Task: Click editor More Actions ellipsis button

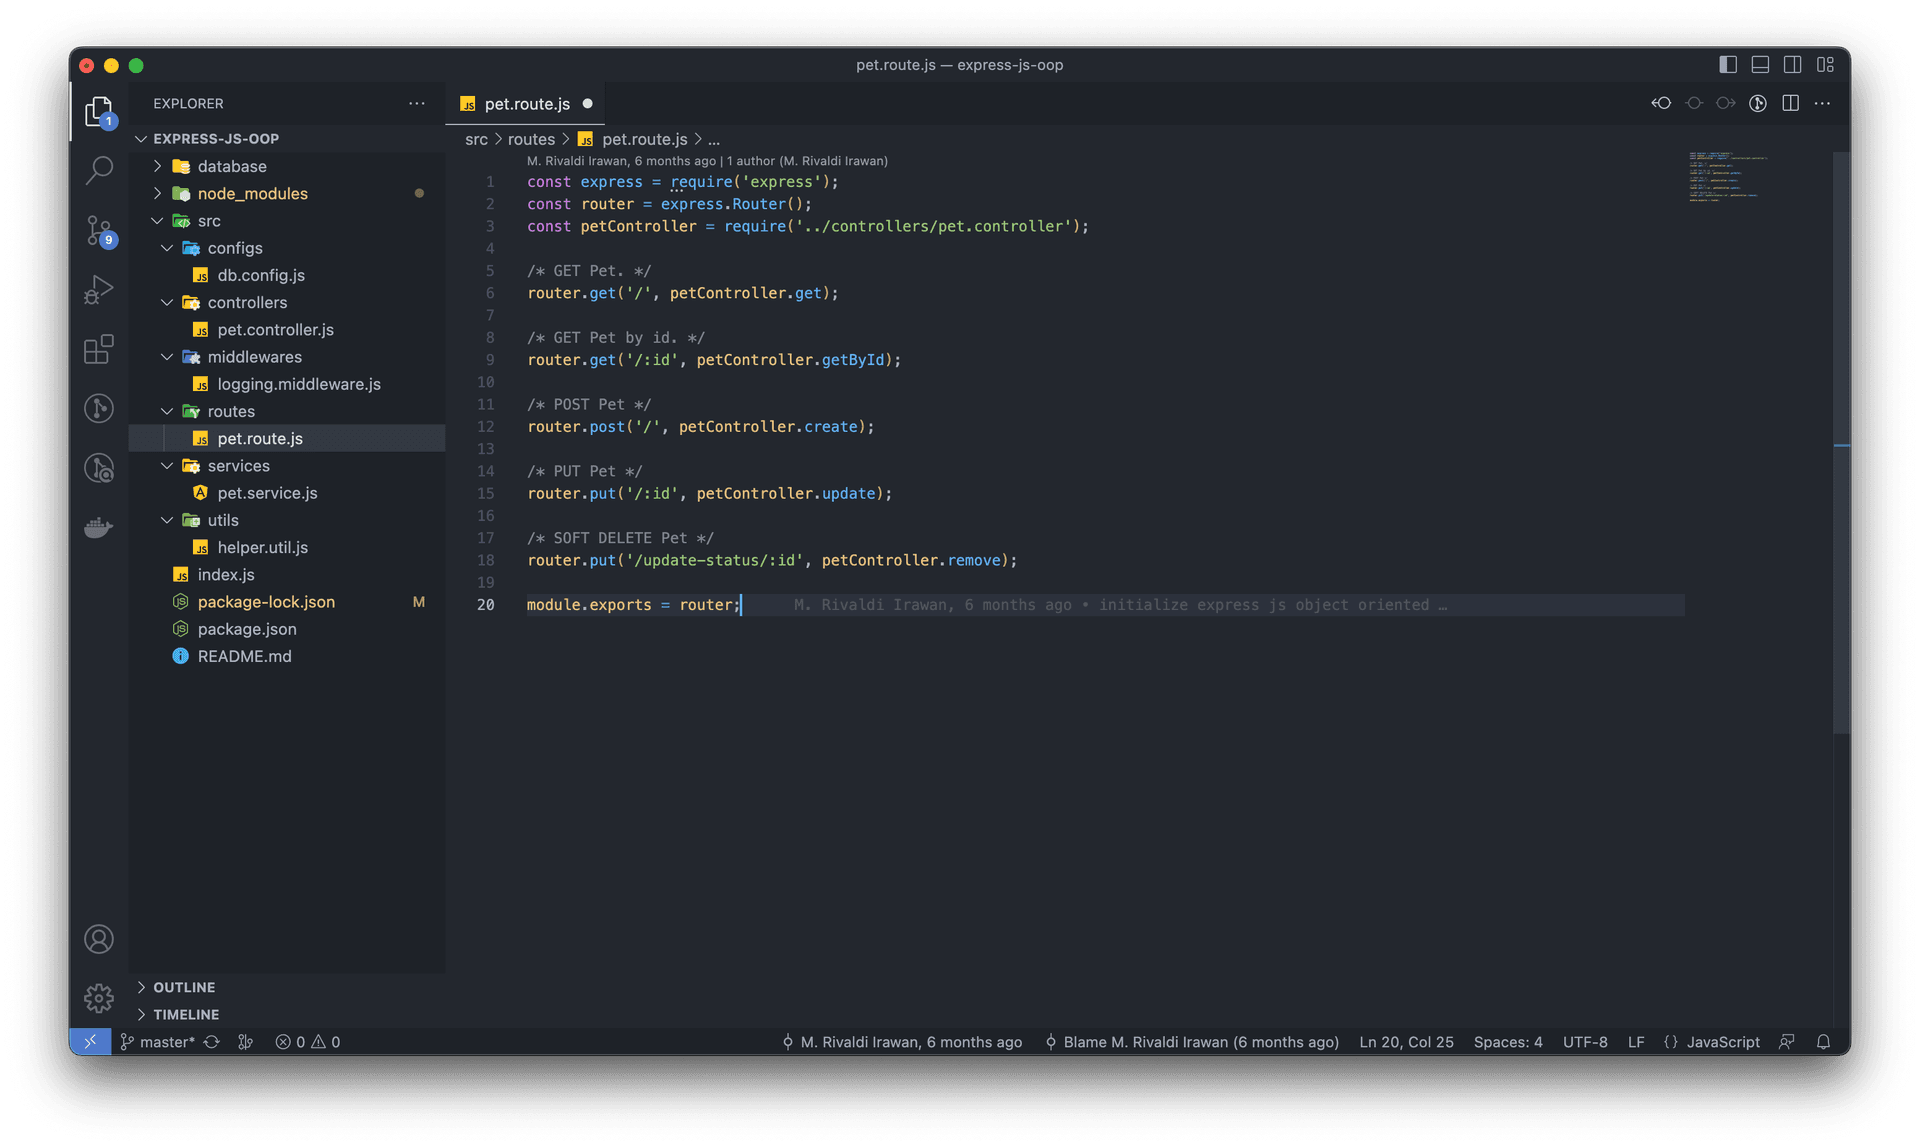Action: (x=1823, y=103)
